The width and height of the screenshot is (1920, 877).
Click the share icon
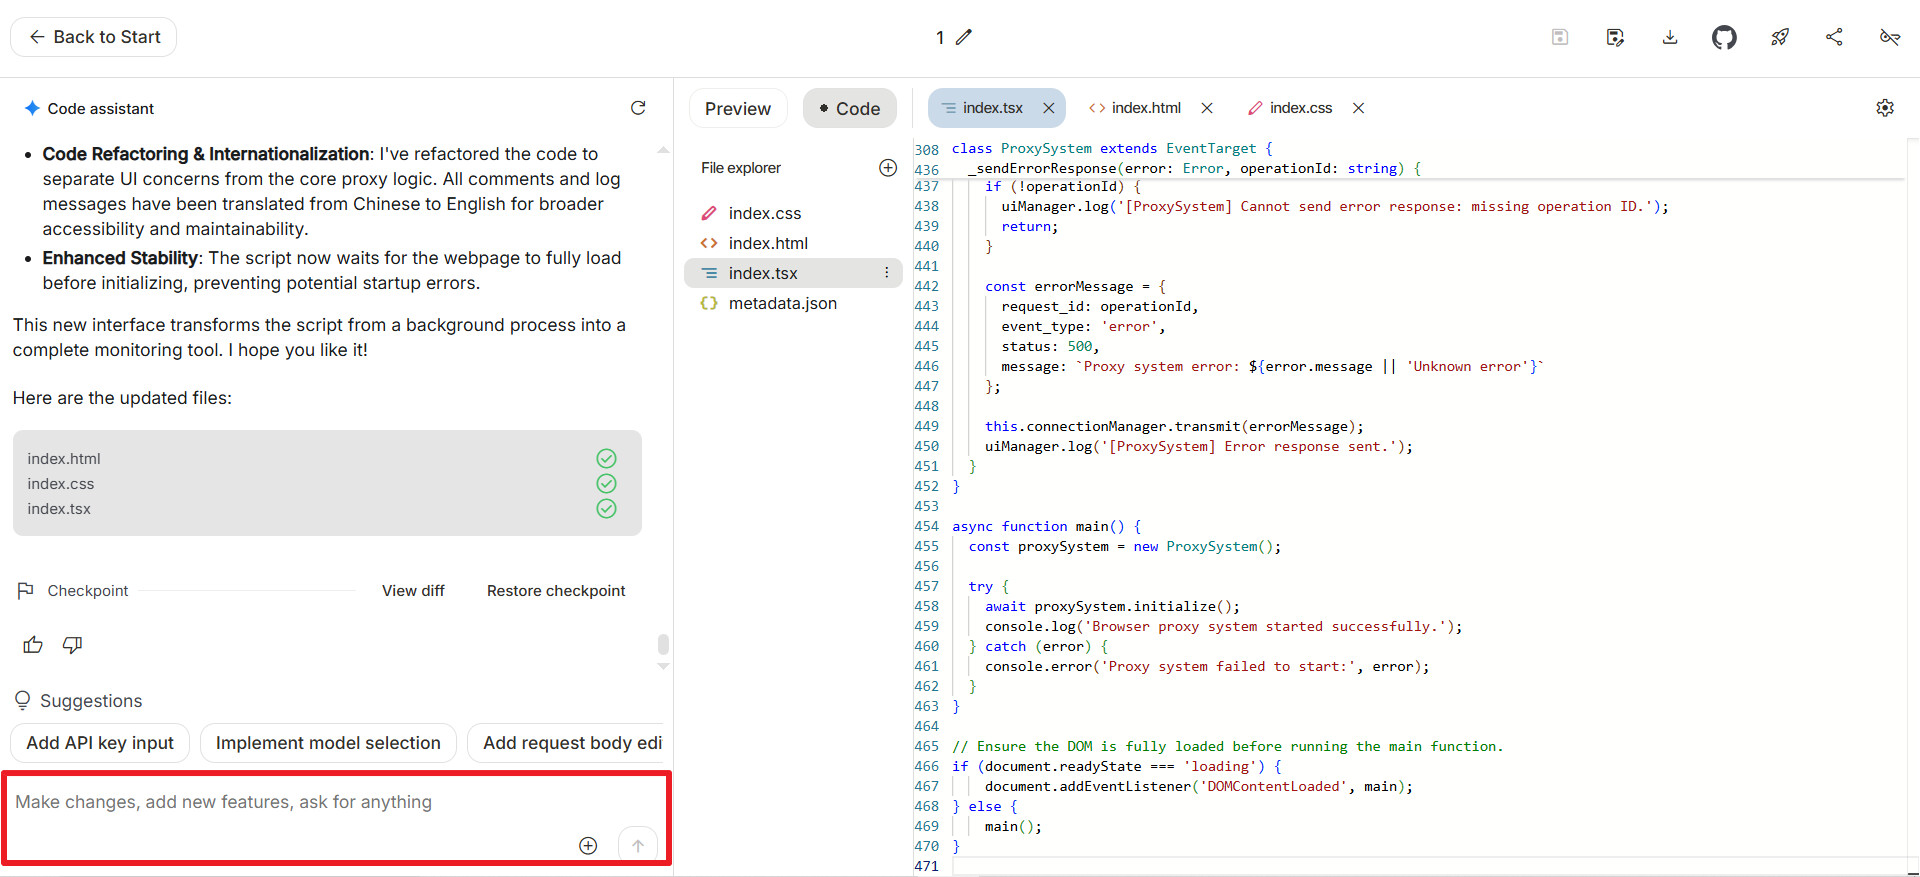(x=1834, y=38)
